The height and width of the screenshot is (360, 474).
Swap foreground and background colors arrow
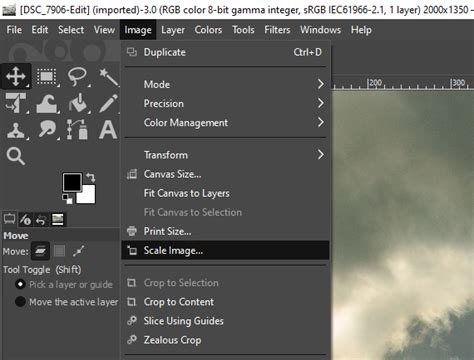pos(91,177)
